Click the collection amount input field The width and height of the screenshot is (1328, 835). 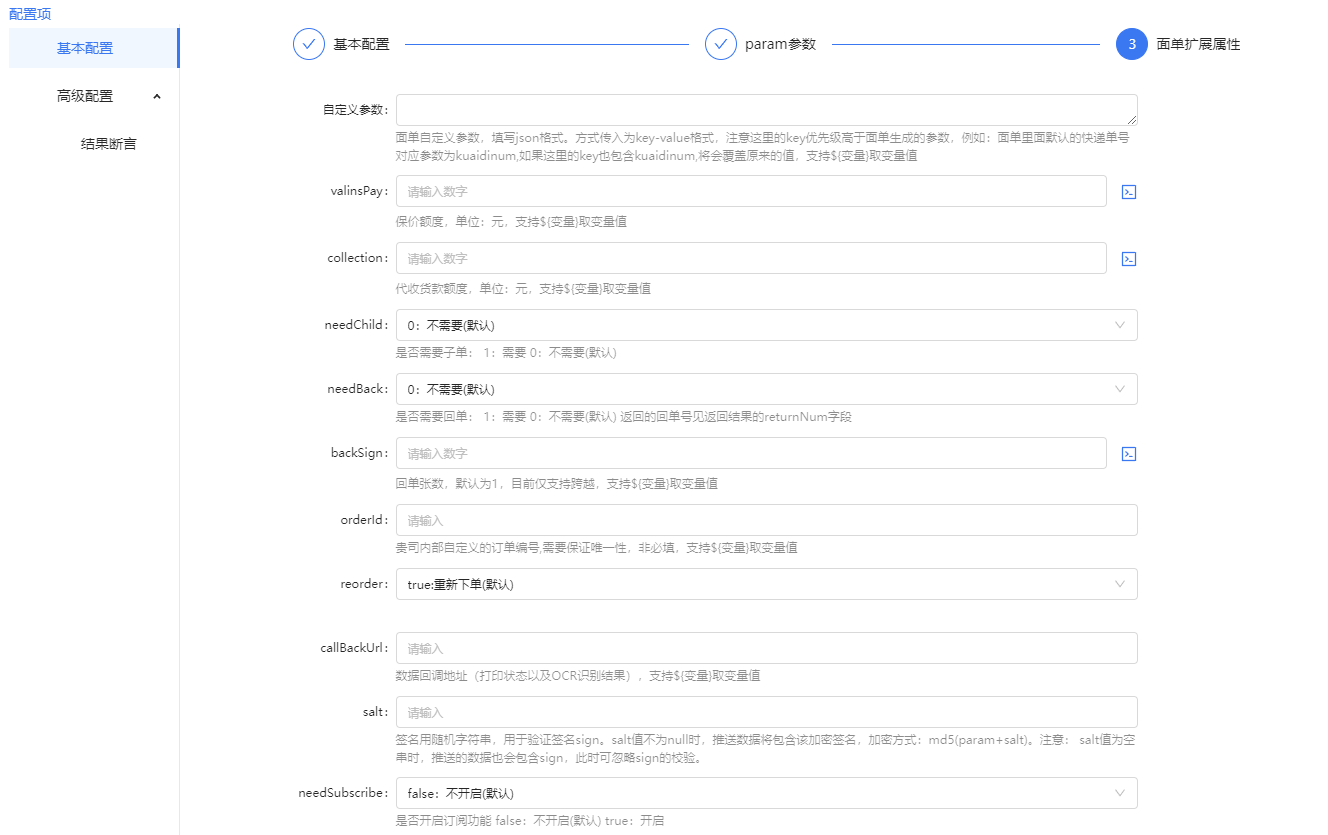[750, 258]
